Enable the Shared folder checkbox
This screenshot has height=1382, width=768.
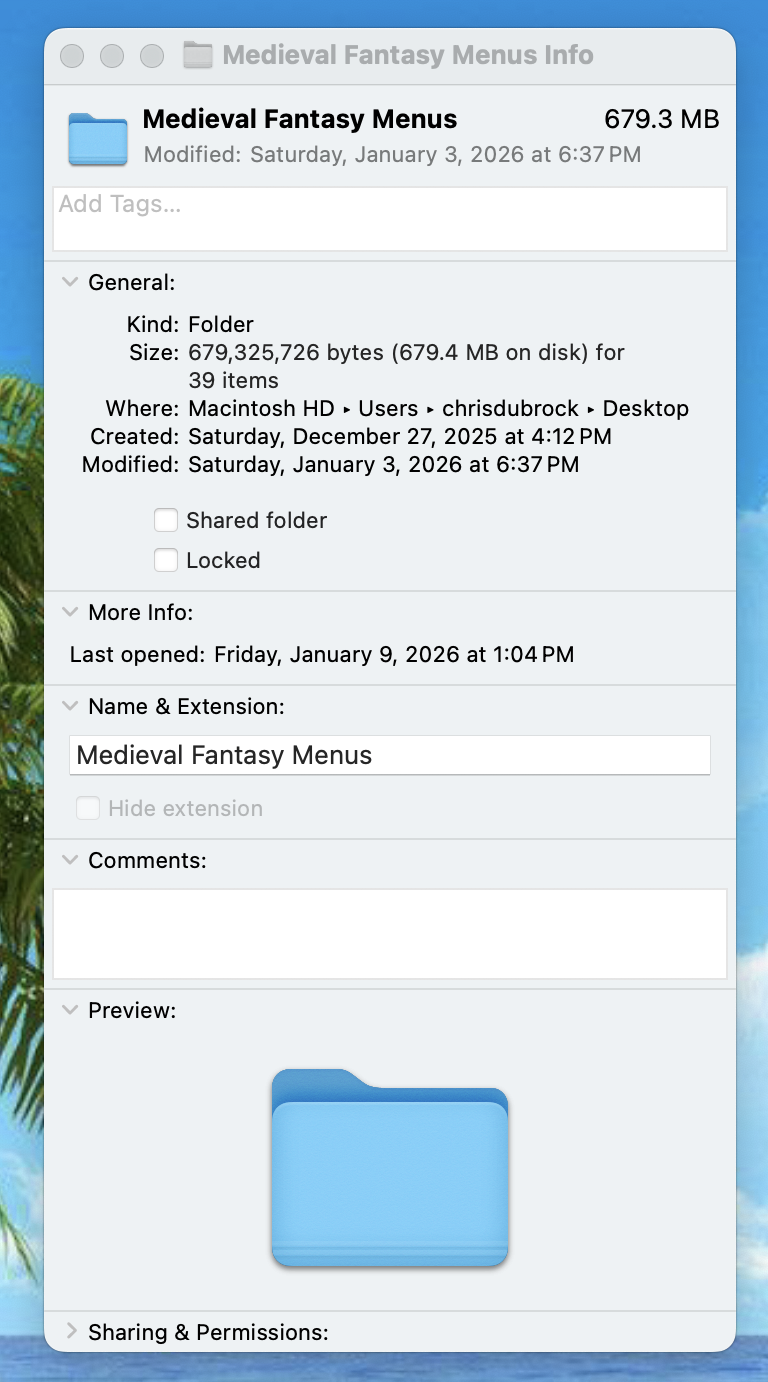click(x=166, y=520)
